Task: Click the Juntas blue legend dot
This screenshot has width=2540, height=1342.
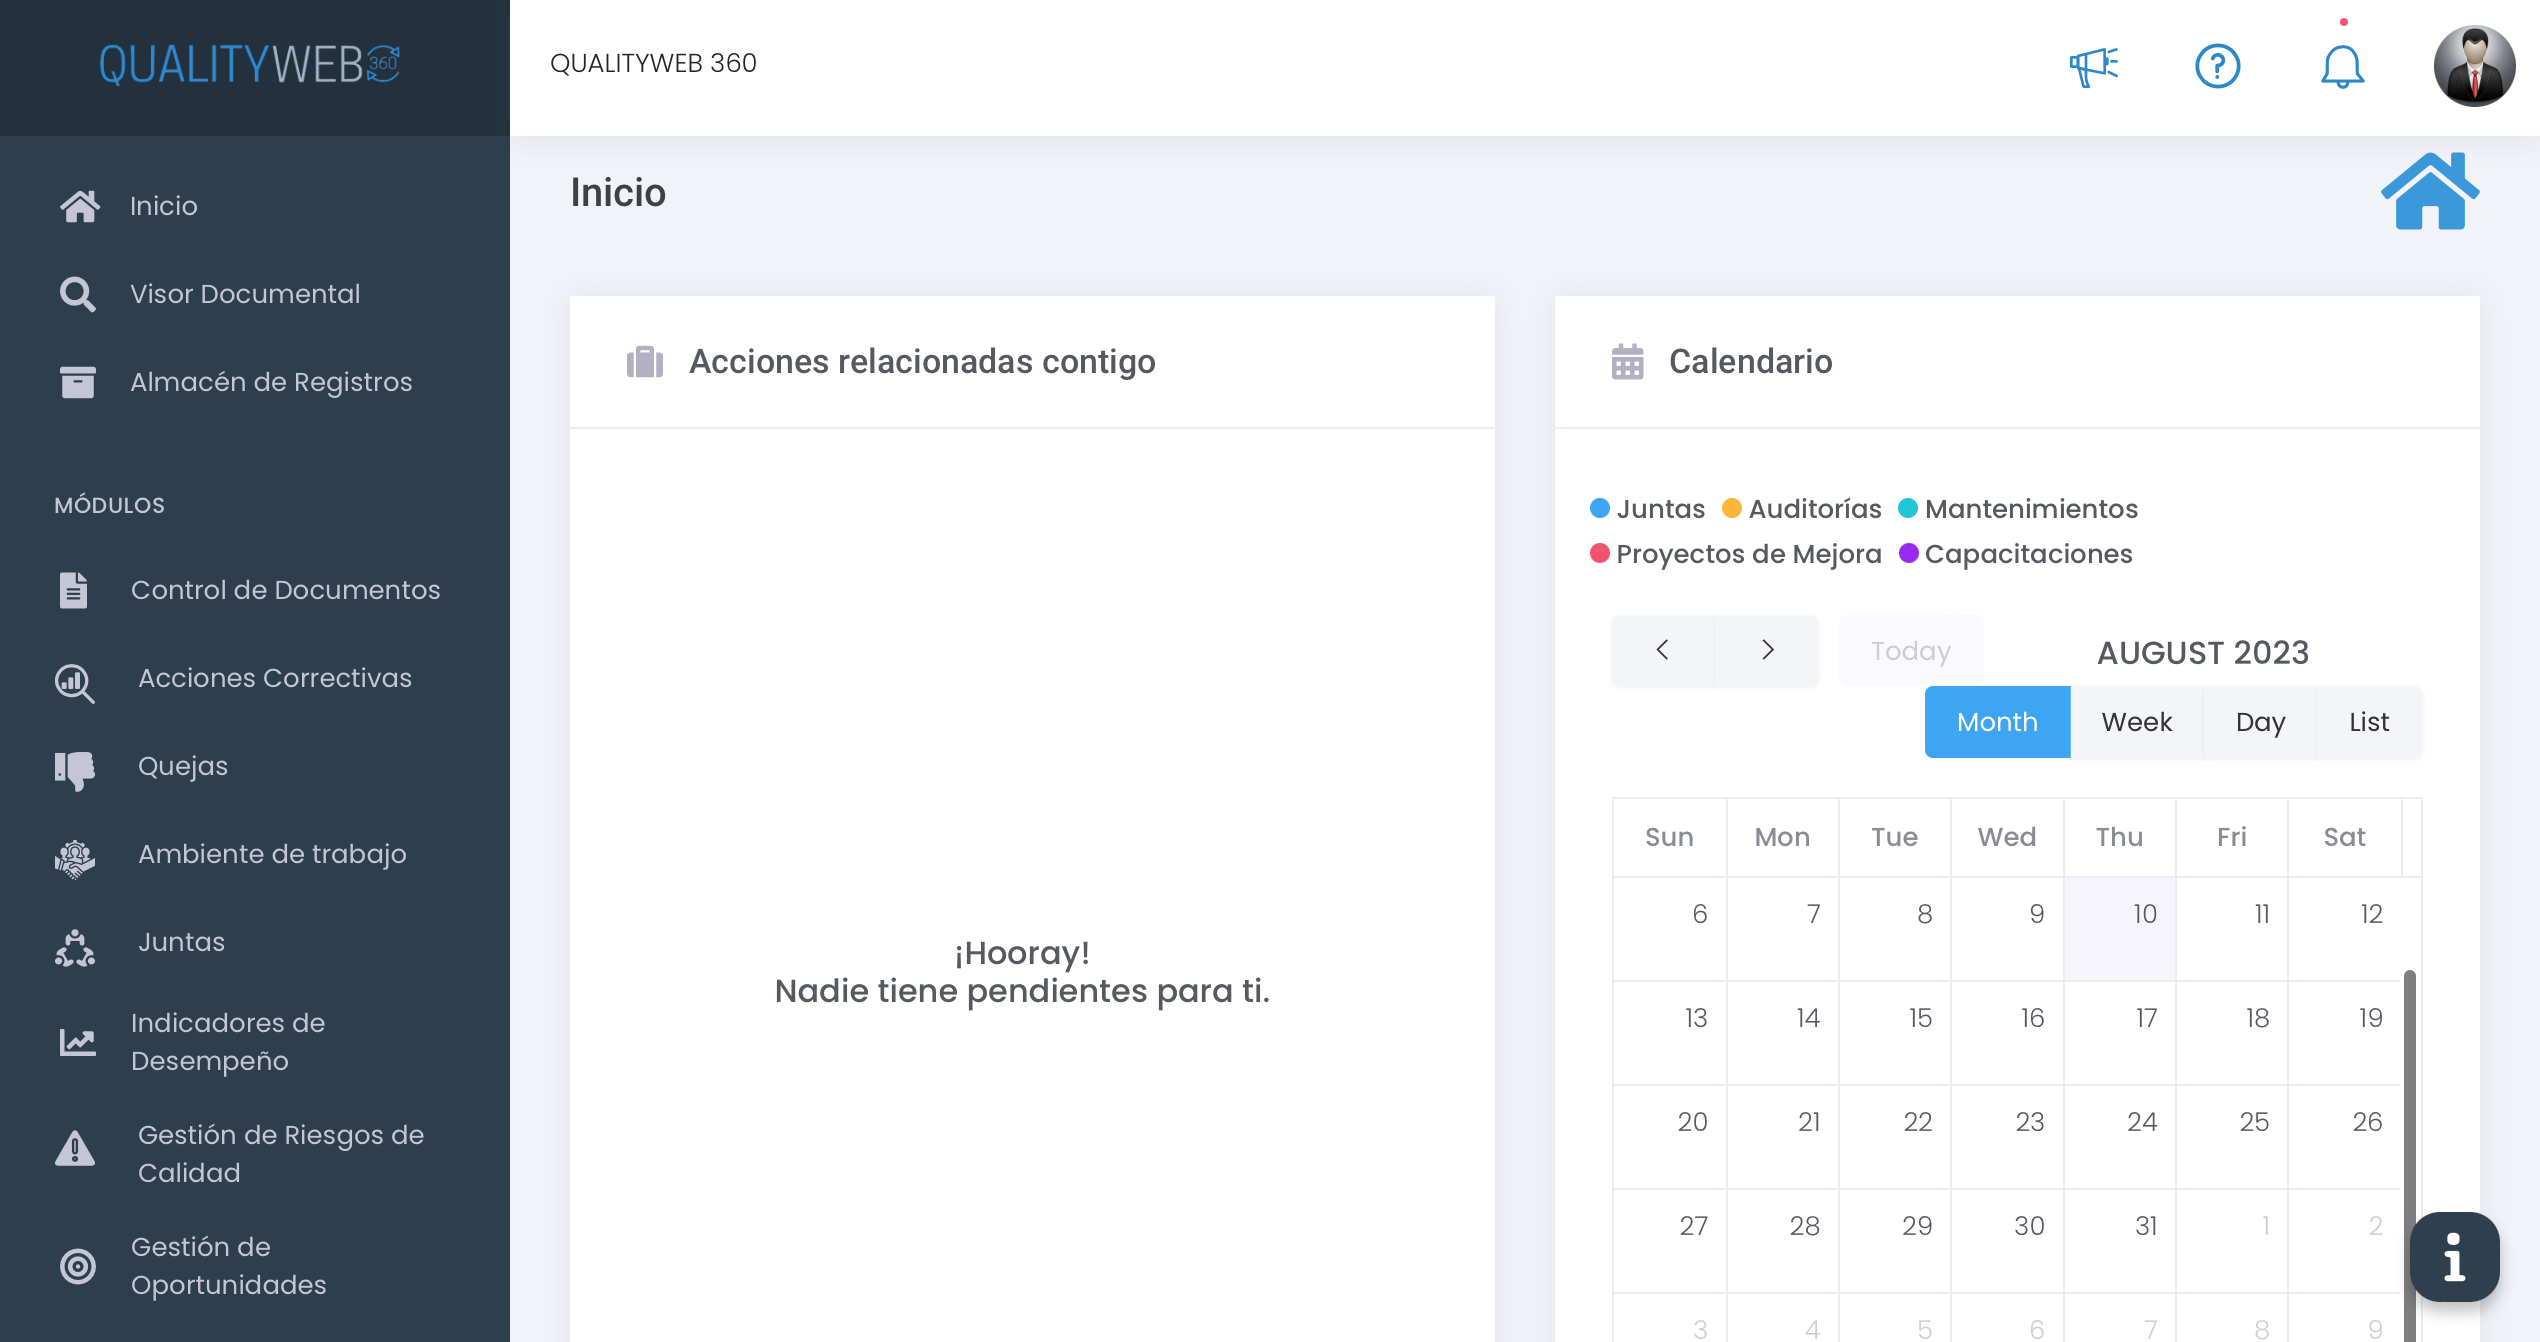Action: 1600,508
